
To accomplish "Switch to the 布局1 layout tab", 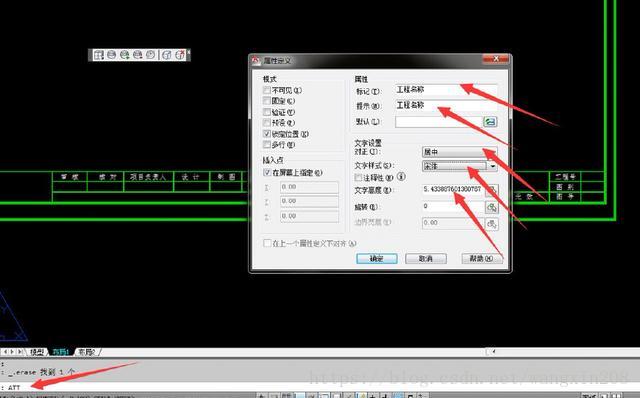I will 61,351.
